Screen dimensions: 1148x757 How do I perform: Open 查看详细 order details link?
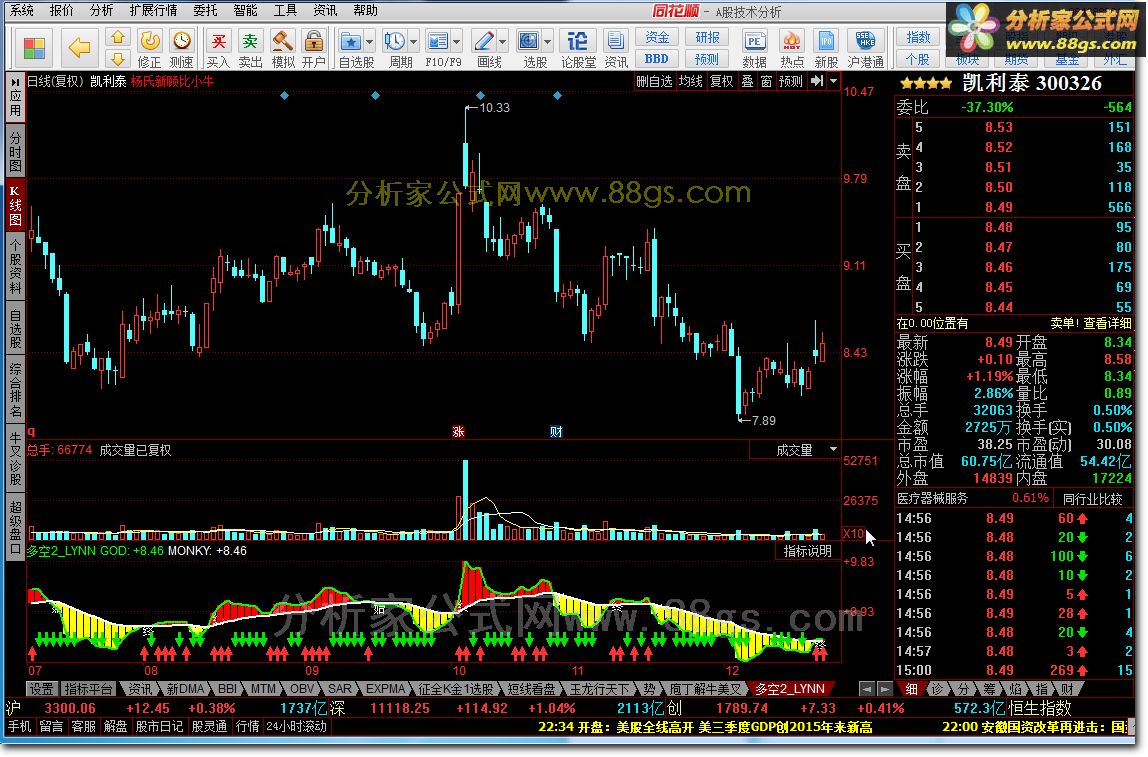point(1107,323)
